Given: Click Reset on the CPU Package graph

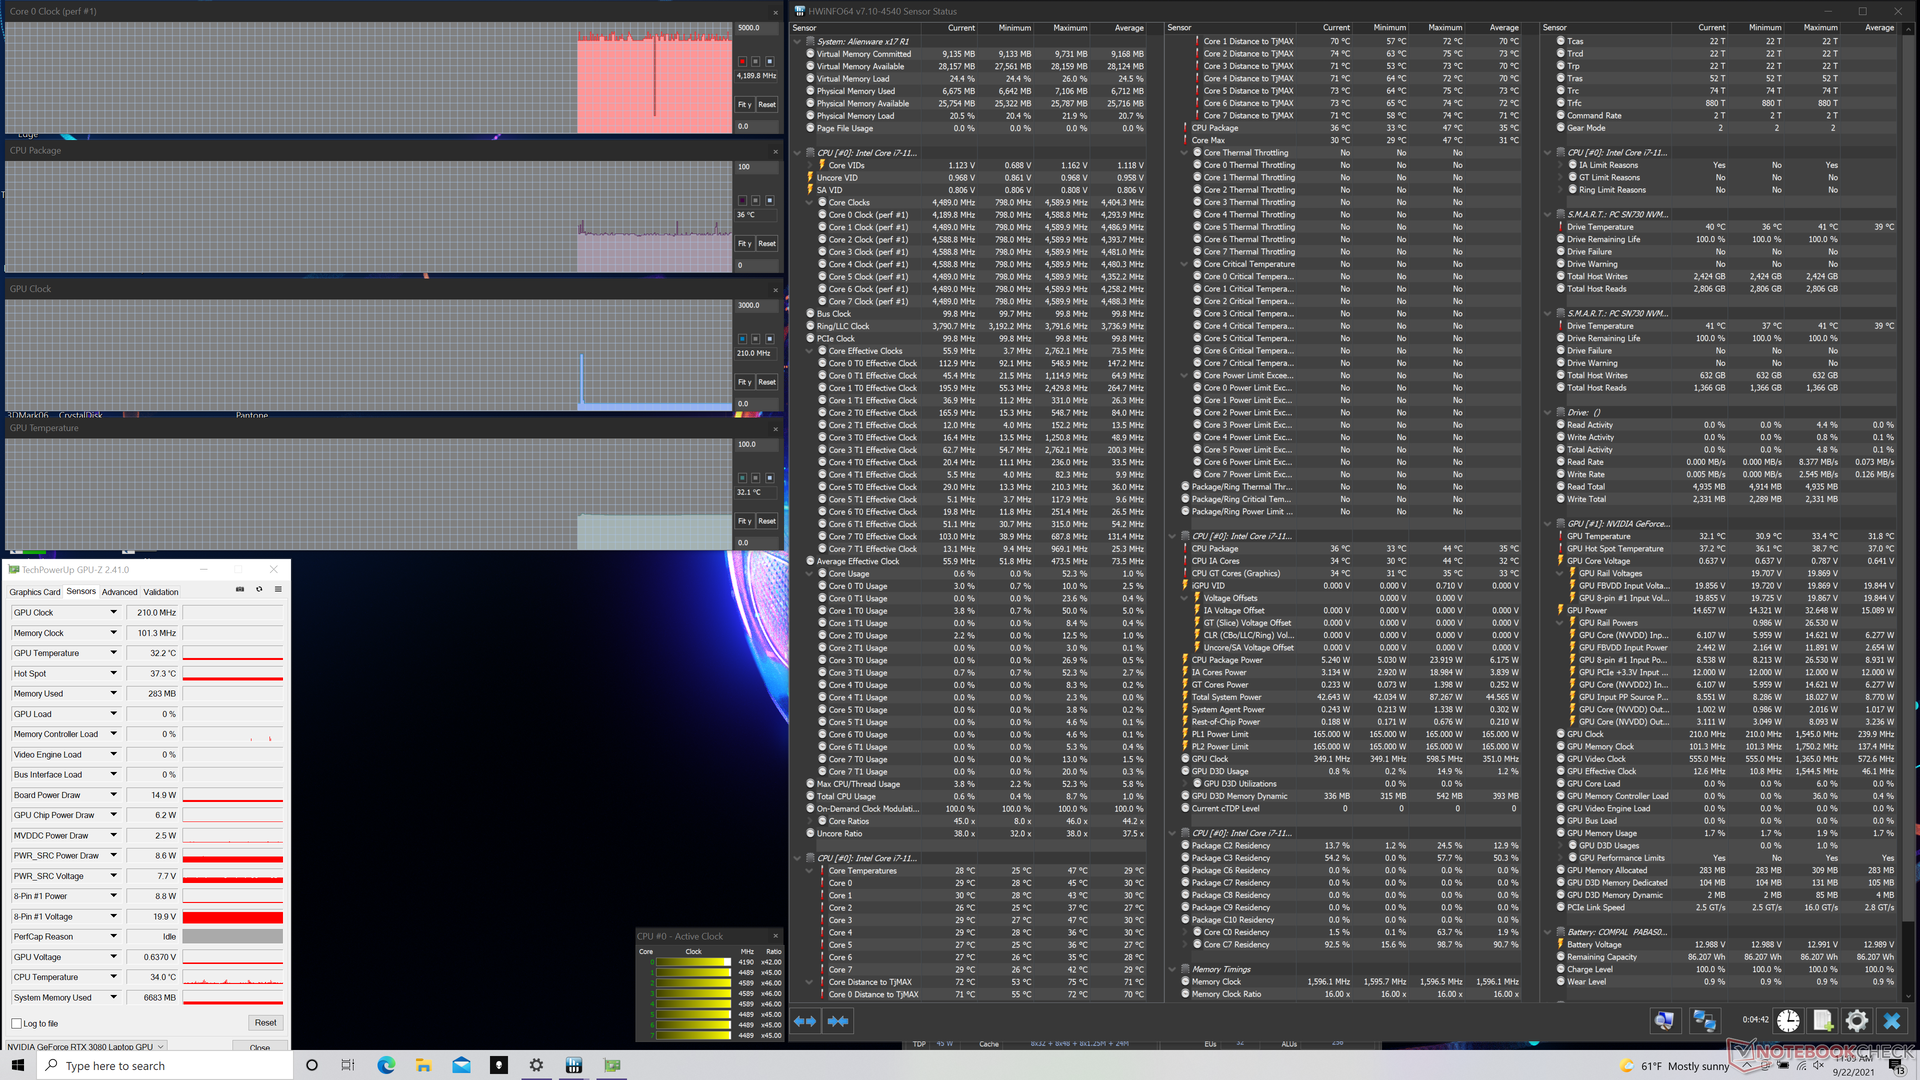Looking at the screenshot, I should click(x=767, y=244).
